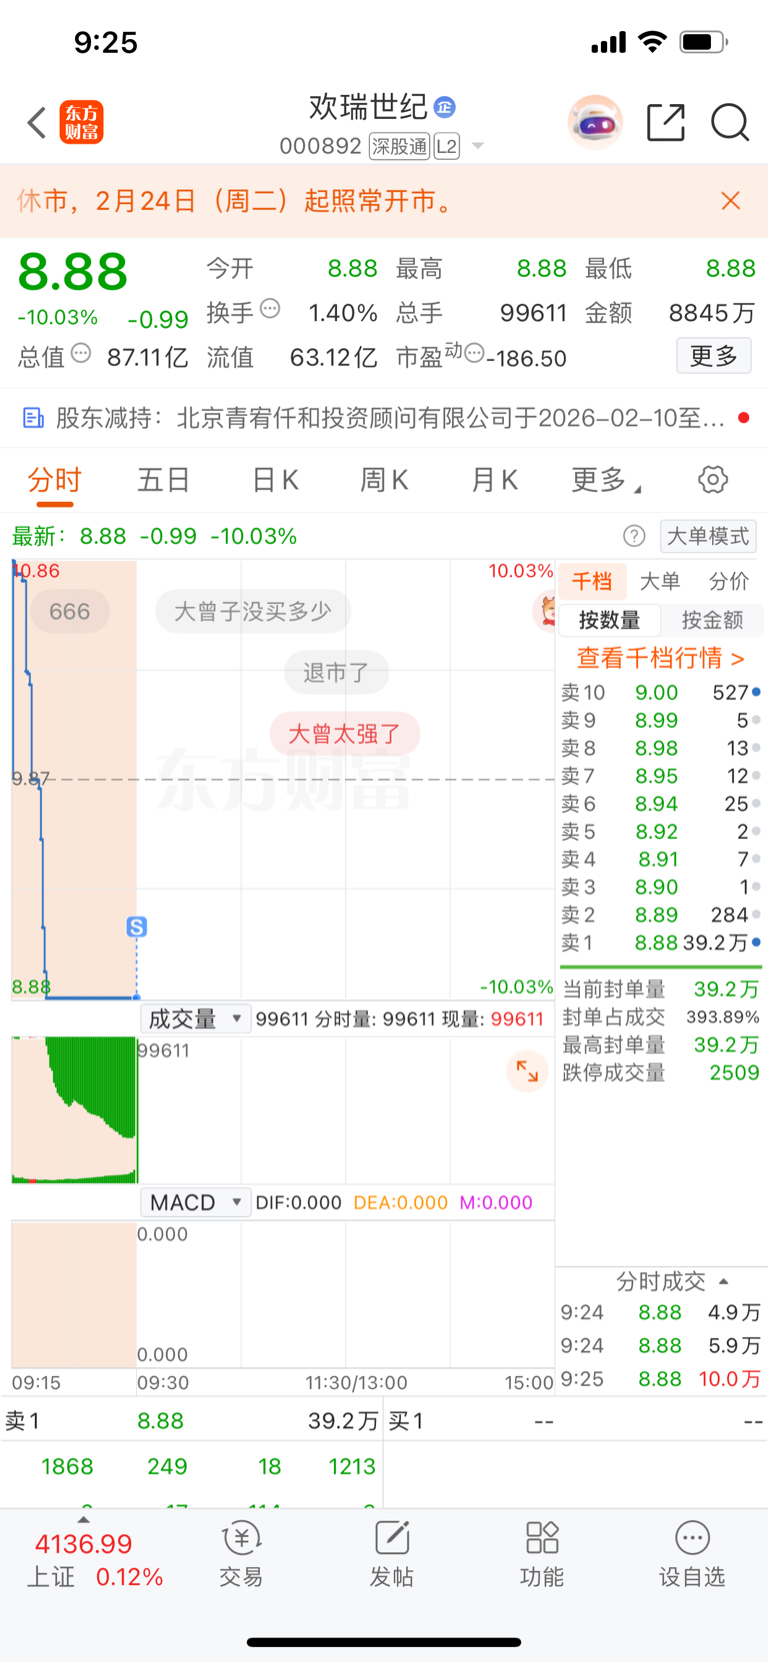768x1663 pixels.
Task: Select the 大单 tab
Action: 660,581
